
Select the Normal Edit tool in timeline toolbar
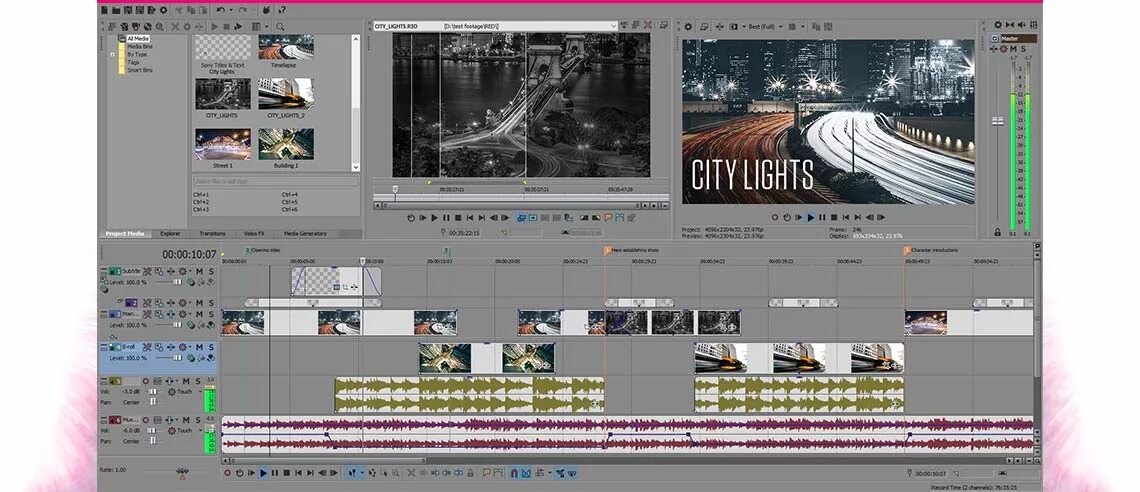click(x=353, y=473)
